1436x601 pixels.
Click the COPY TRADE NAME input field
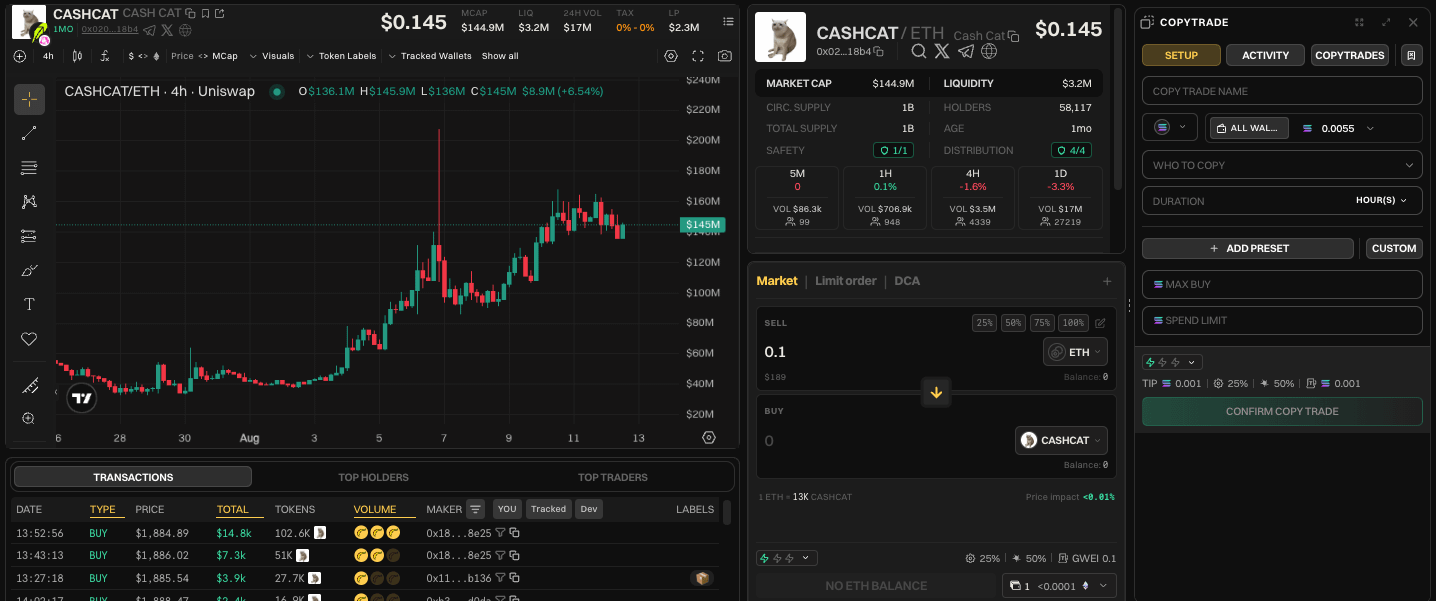1282,91
